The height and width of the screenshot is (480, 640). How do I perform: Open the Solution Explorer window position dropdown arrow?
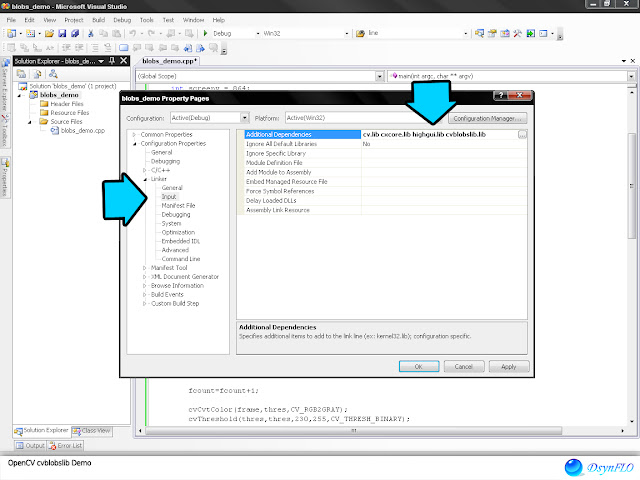pos(101,61)
